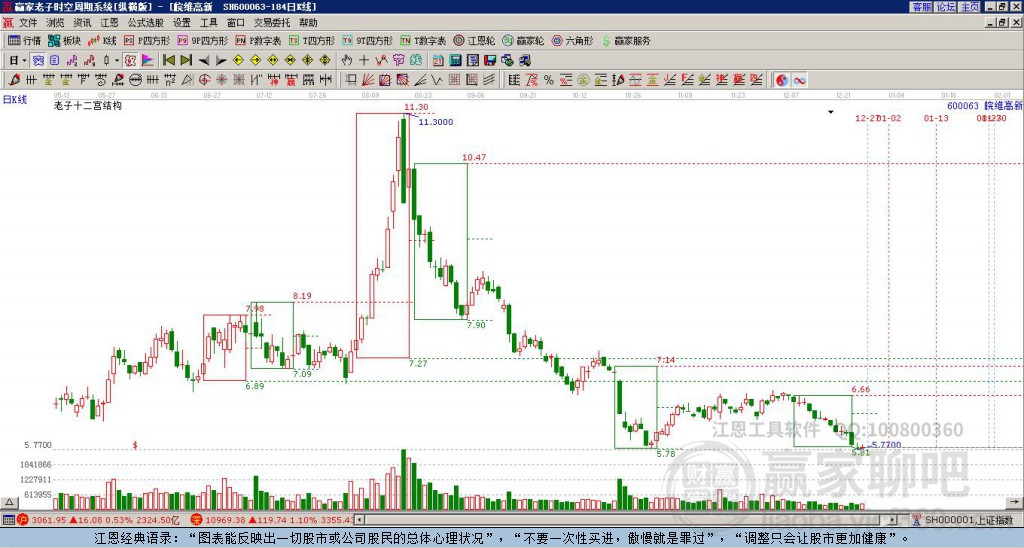Switch to the K线 chart view

103,40
